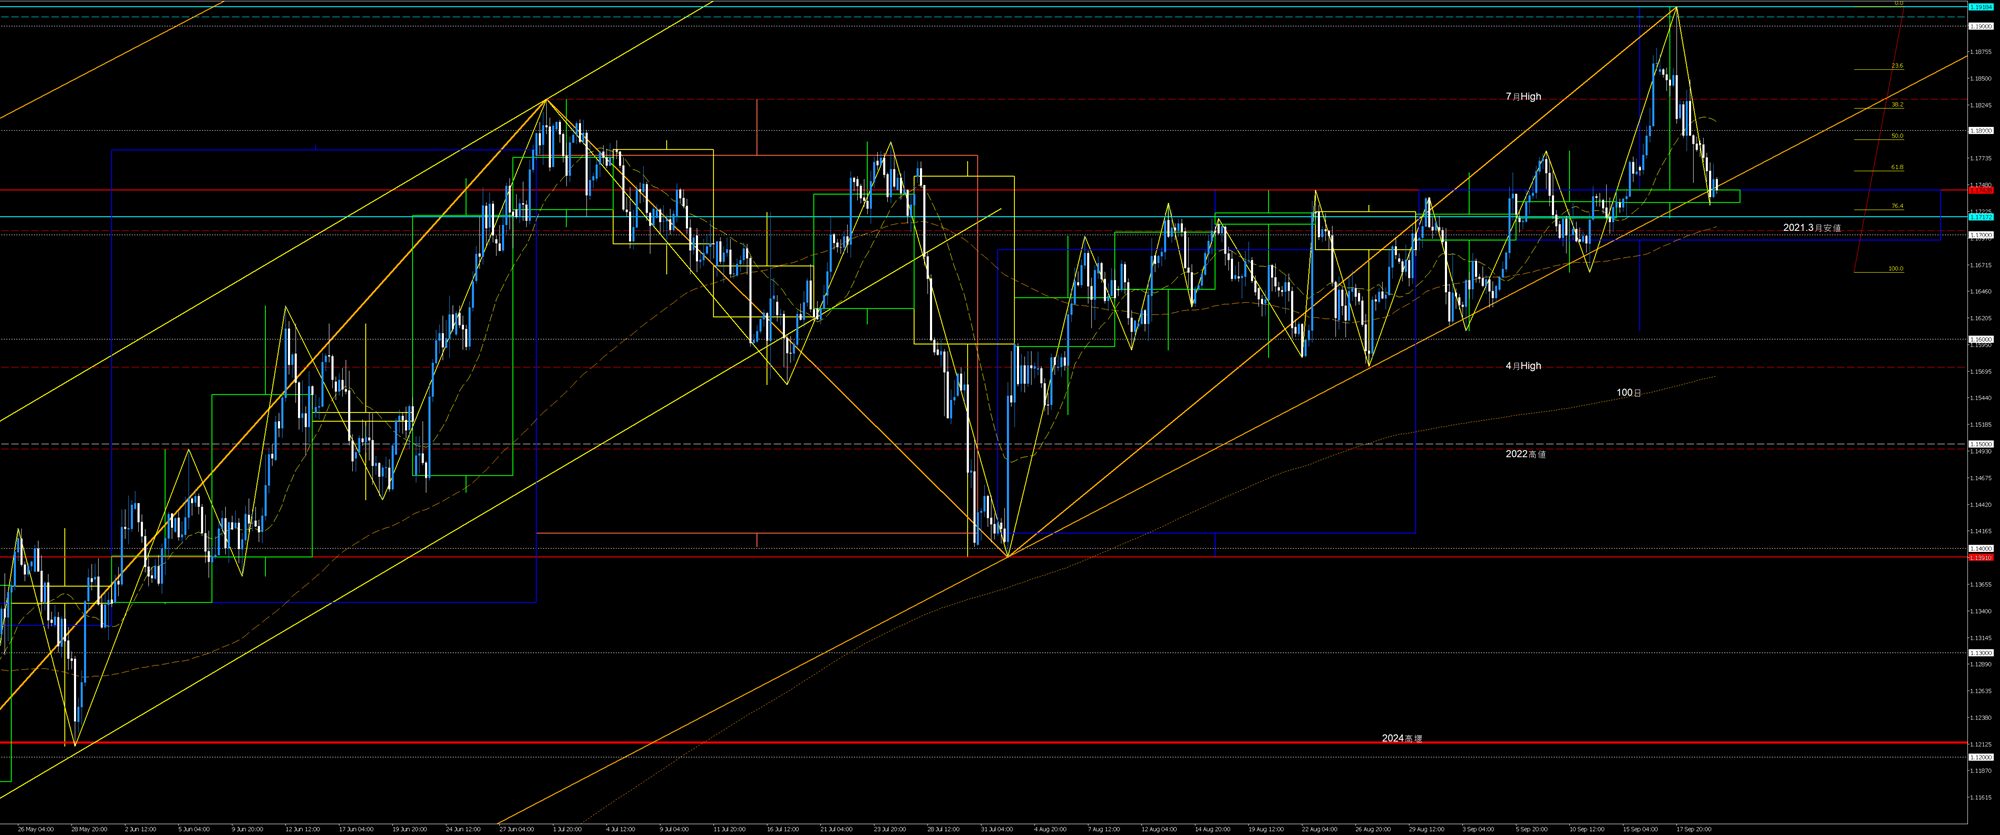Viewport: 2000px width, 835px height.
Task: Click the Fibonacci 23.6 level label
Action: click(x=1896, y=66)
